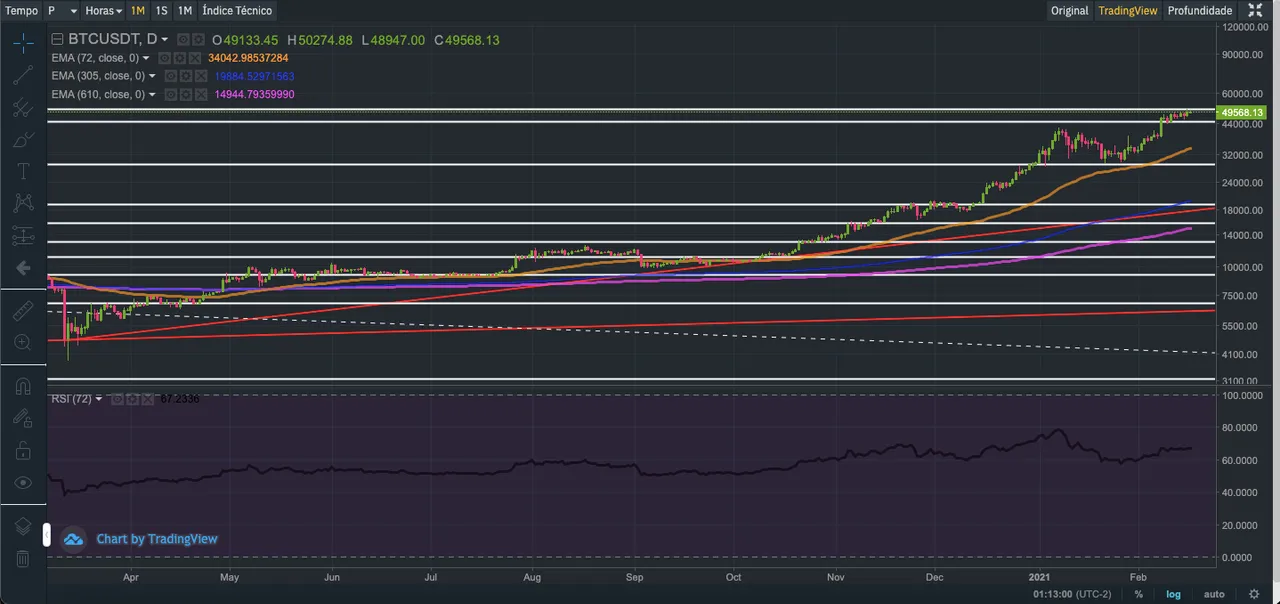Screen dimensions: 1280x604
Task: Open the chart patterns tool
Action: pos(23,204)
